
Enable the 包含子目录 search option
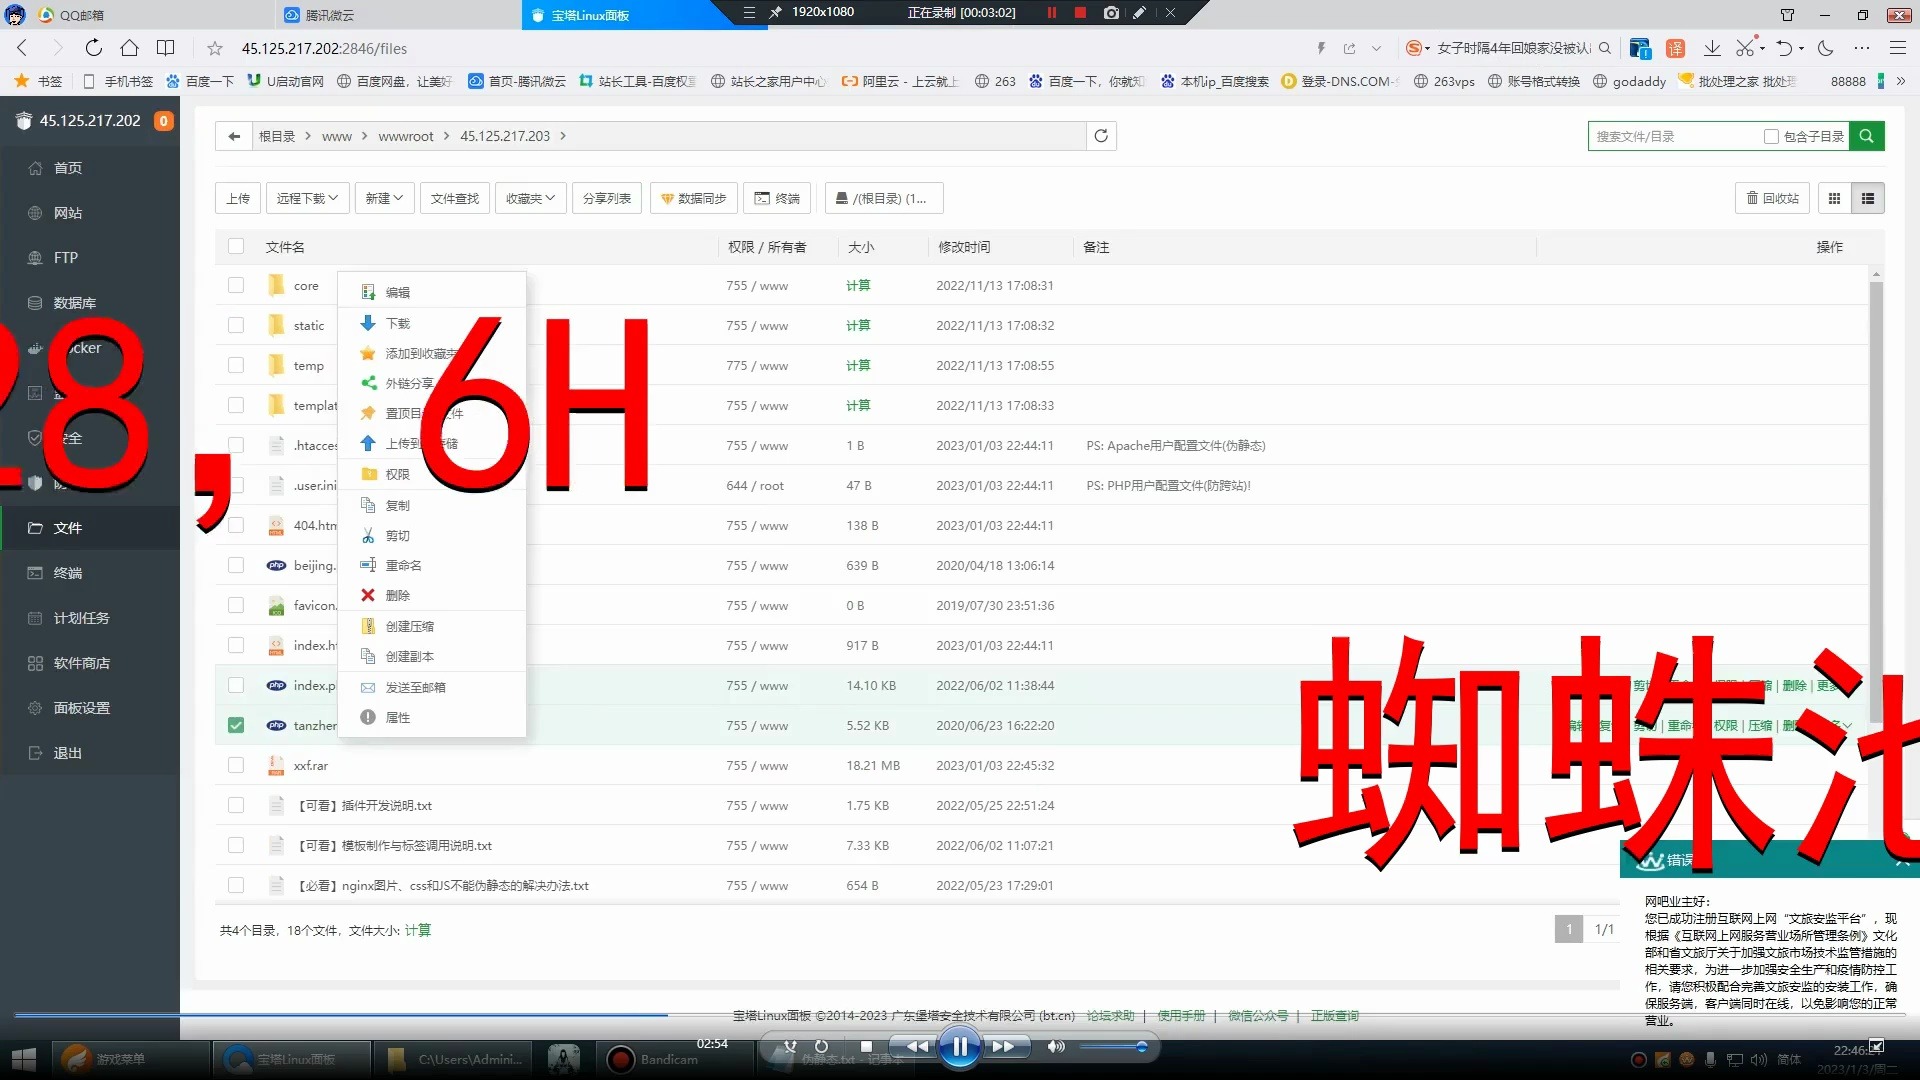[x=1771, y=136]
